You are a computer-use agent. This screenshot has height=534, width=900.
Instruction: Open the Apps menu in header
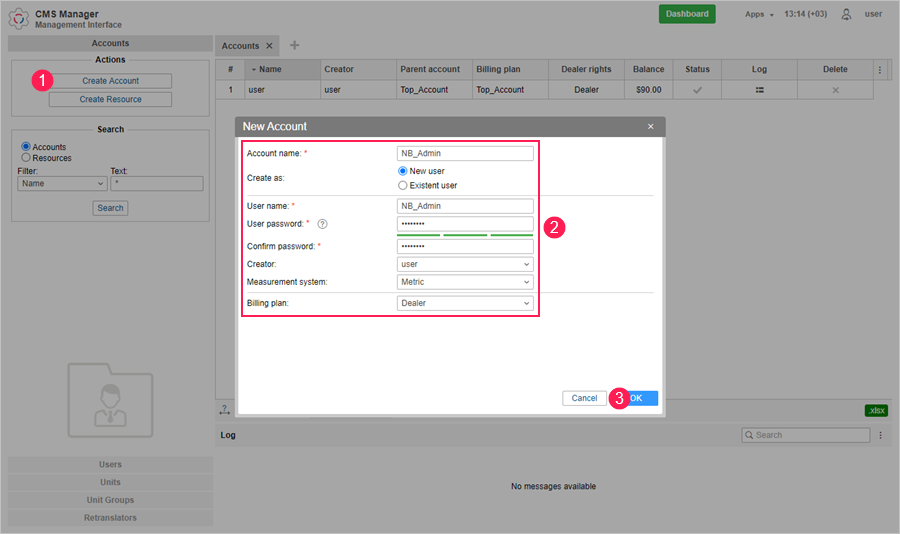[x=759, y=14]
